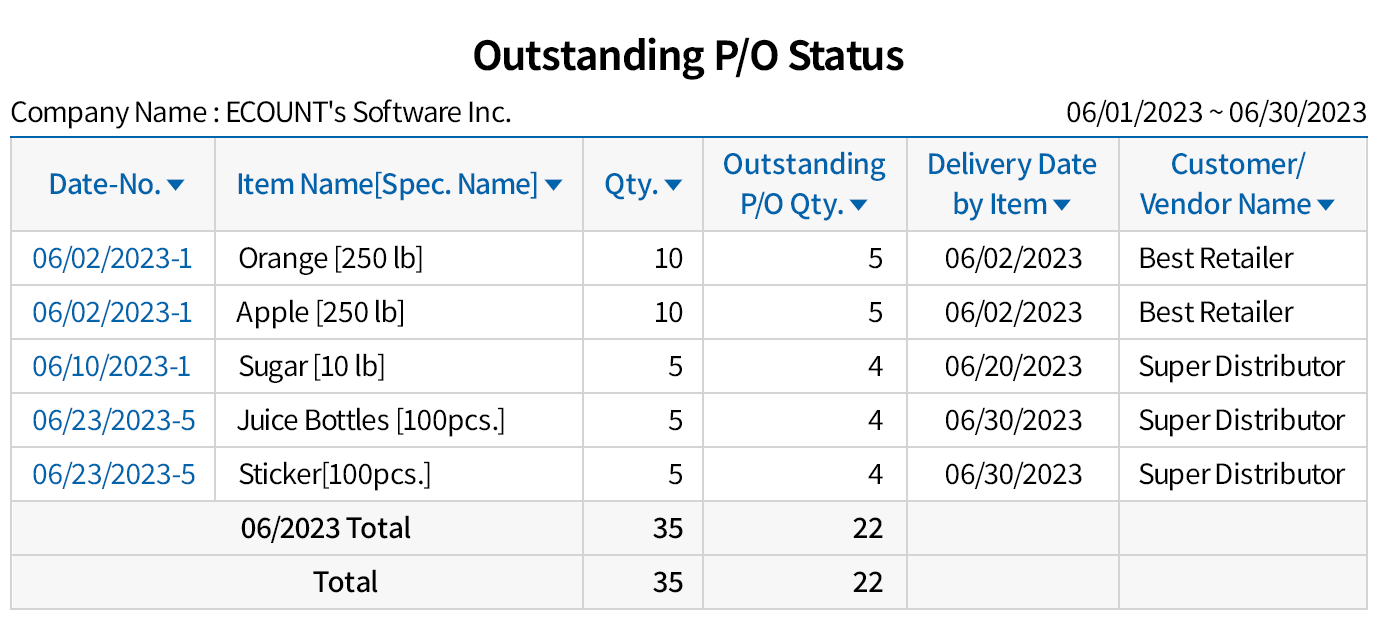
Task: Click the Juice Bottles [100pcs.] cell
Action: (x=370, y=421)
